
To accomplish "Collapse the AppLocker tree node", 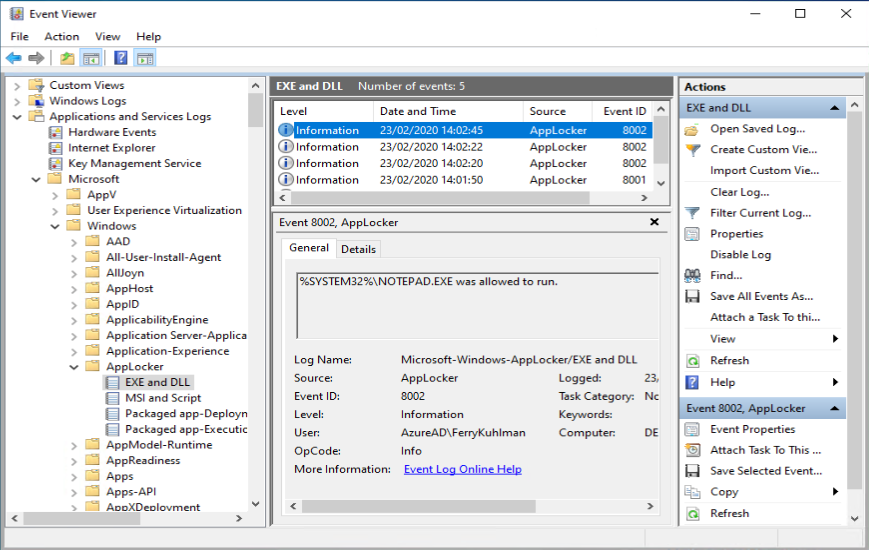I will click(x=74, y=367).
